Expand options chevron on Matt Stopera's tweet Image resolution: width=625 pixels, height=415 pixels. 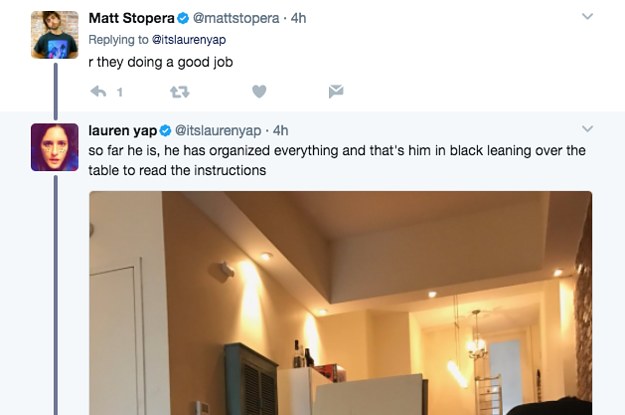click(588, 16)
